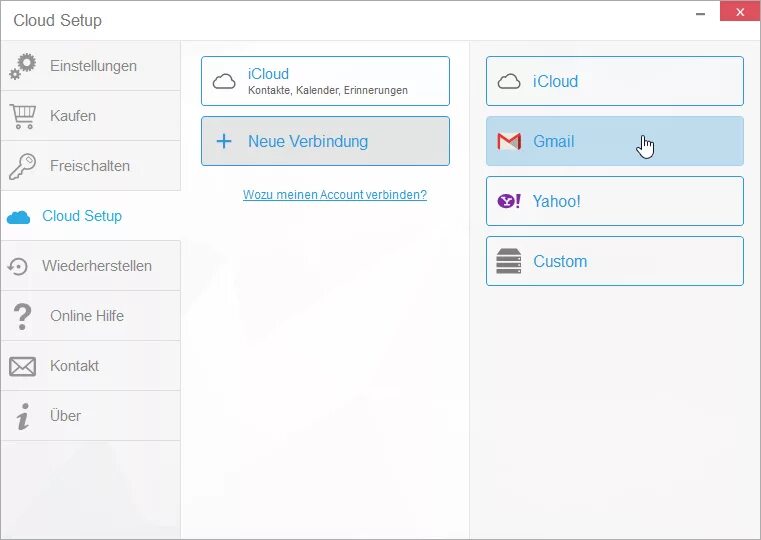This screenshot has height=540, width=761.
Task: Click the Custom server stack icon
Action: (509, 262)
